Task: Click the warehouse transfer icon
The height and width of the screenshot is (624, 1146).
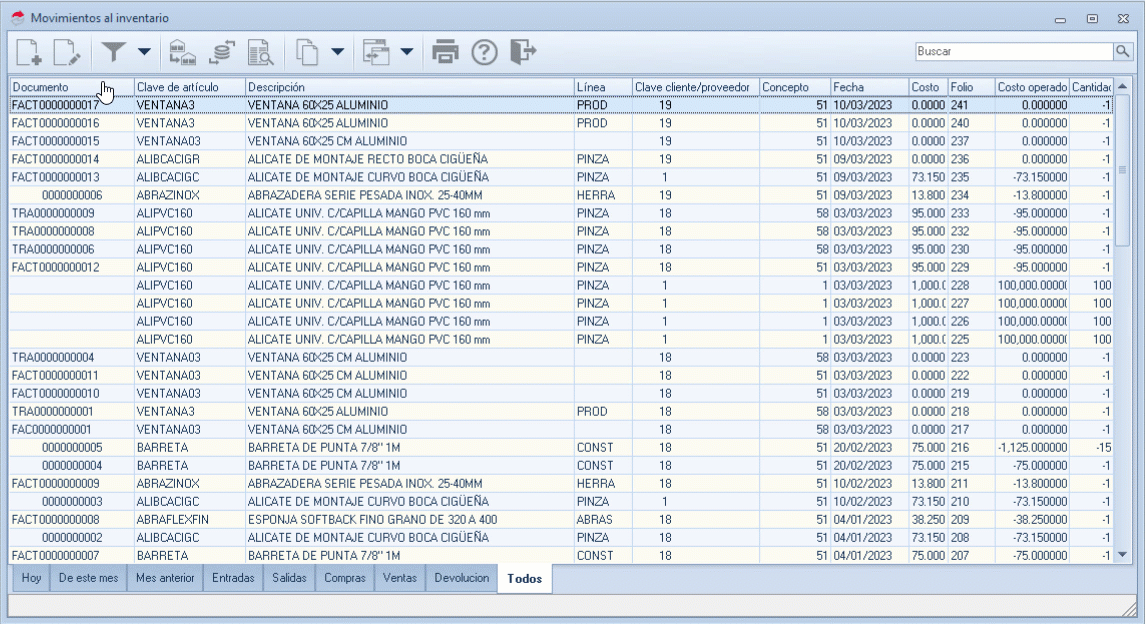Action: [182, 51]
